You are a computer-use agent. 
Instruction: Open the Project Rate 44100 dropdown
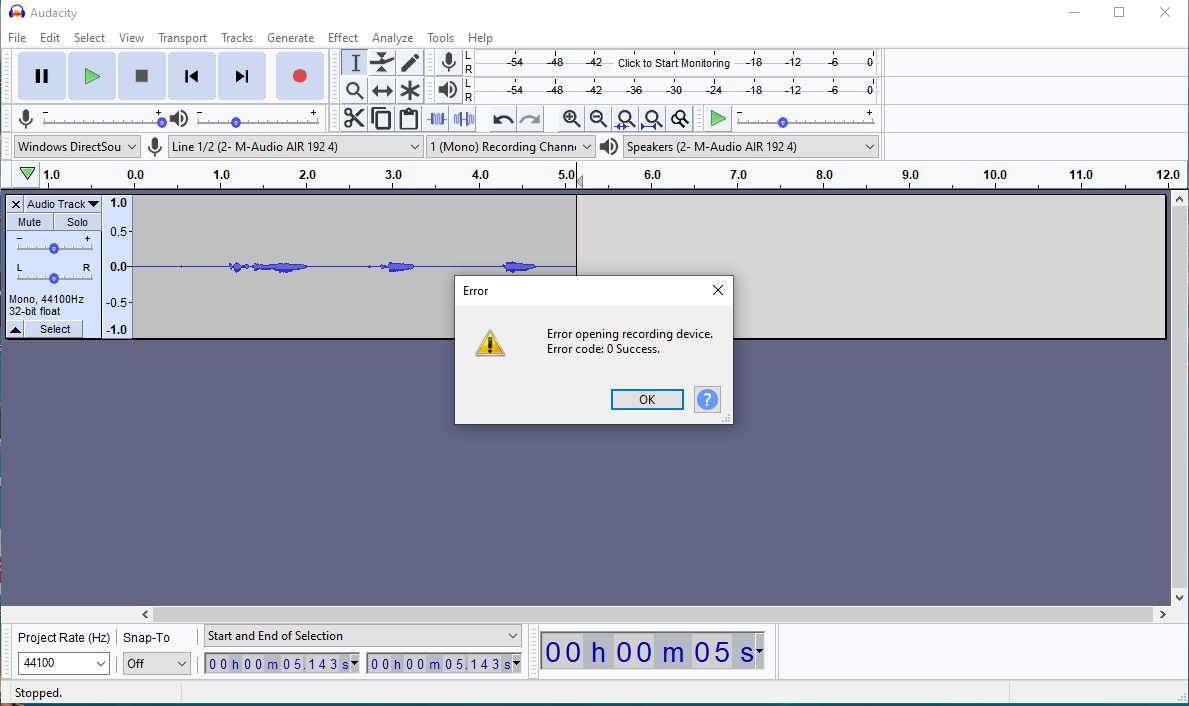tap(64, 664)
